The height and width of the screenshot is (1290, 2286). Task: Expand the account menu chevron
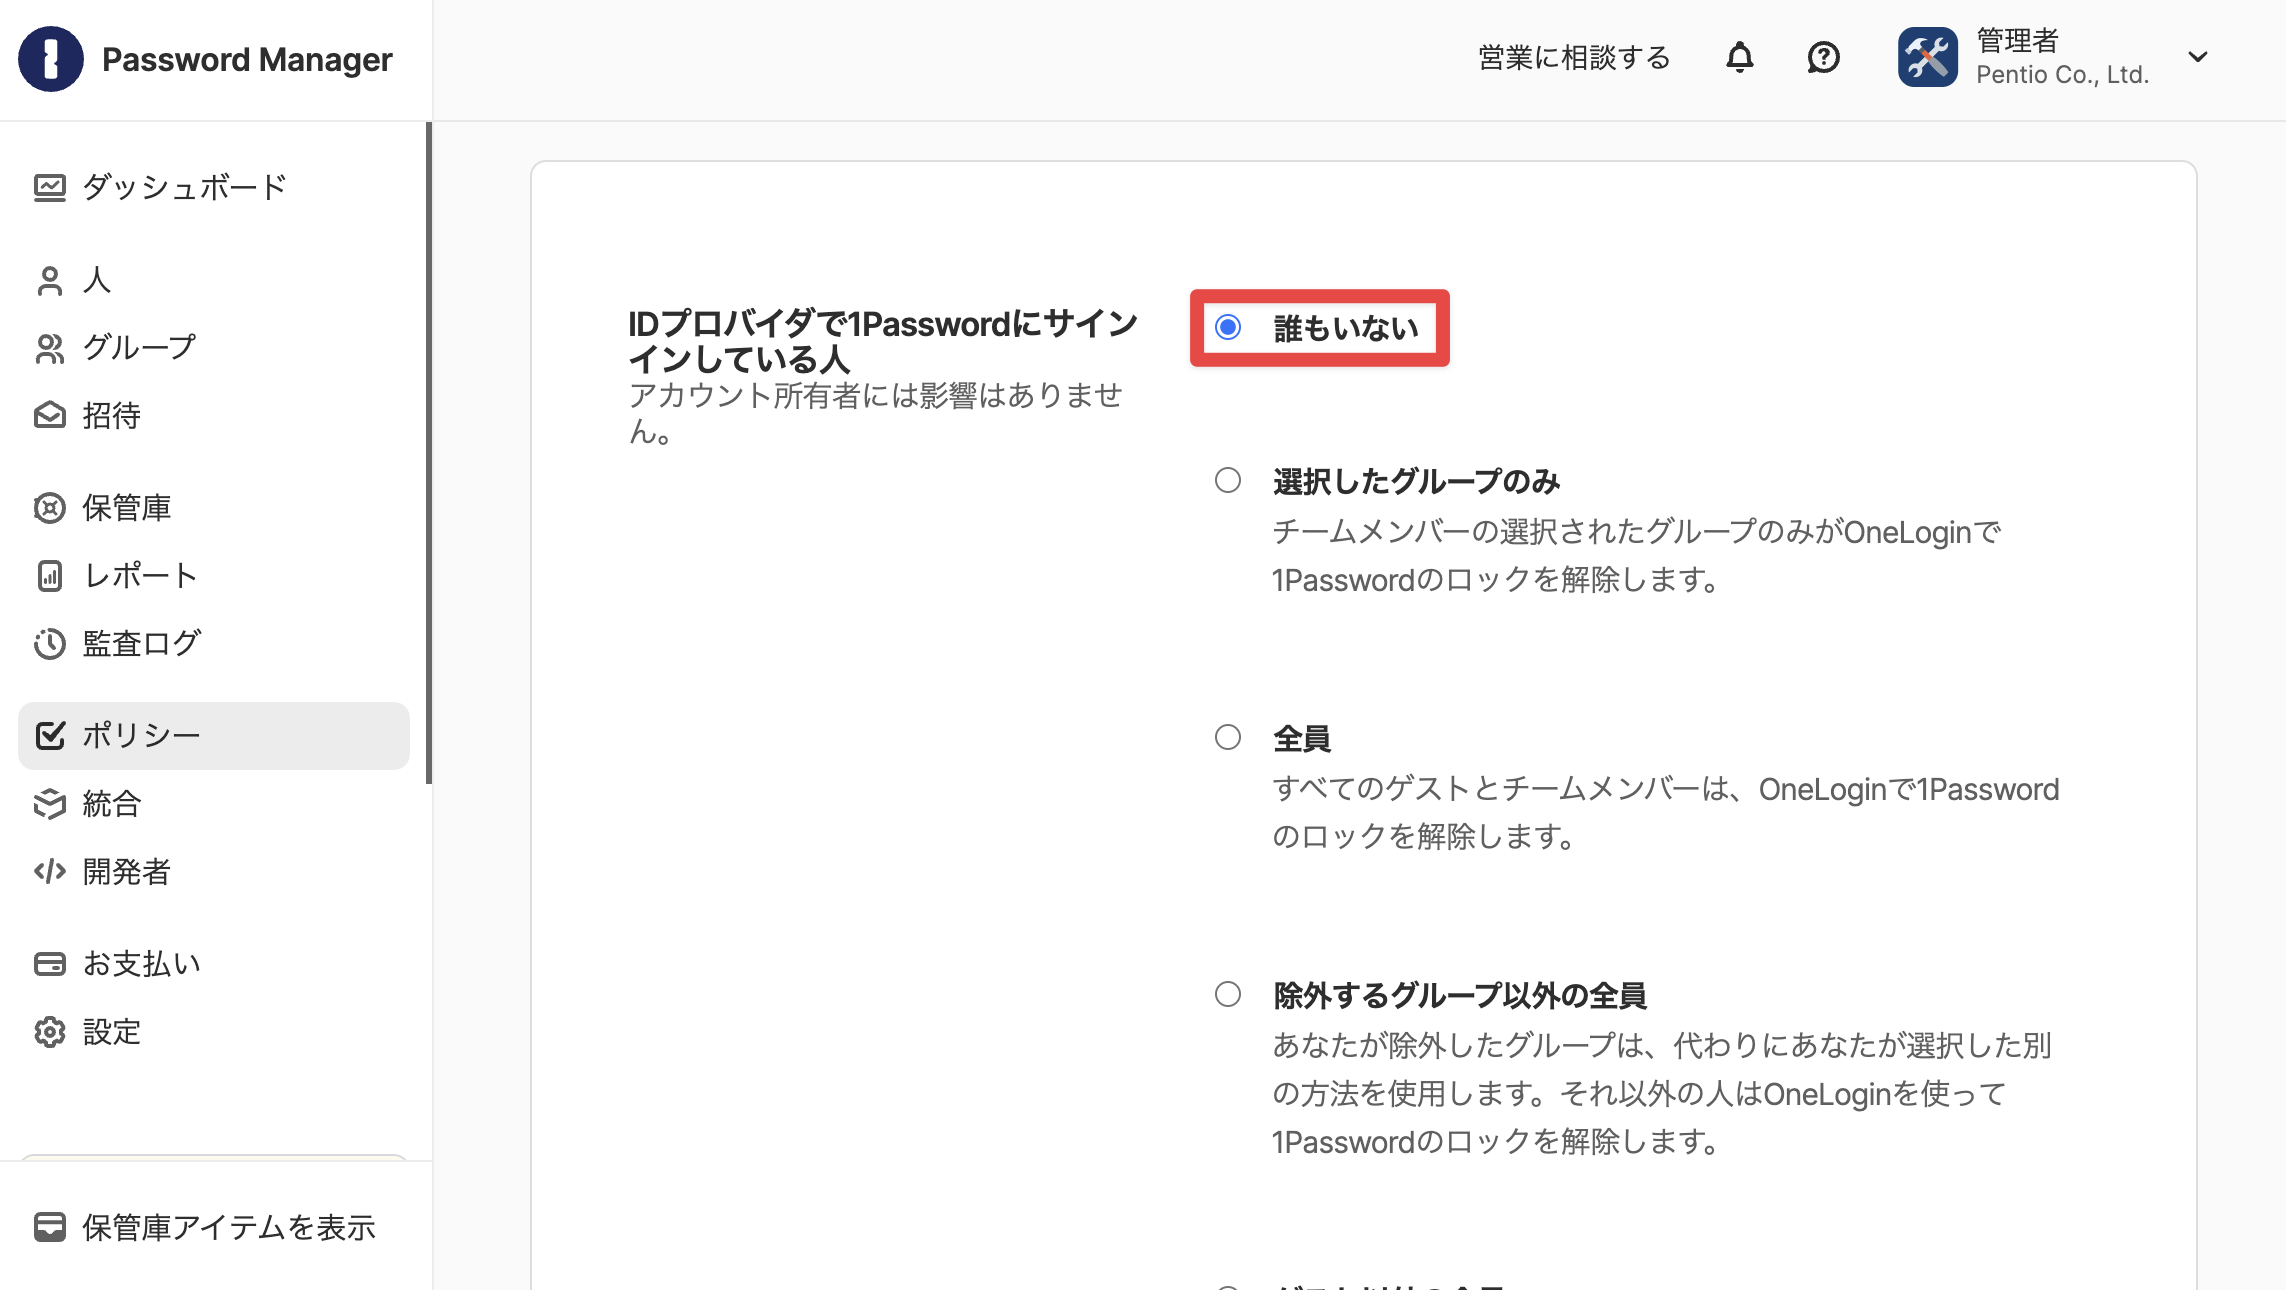click(2198, 57)
